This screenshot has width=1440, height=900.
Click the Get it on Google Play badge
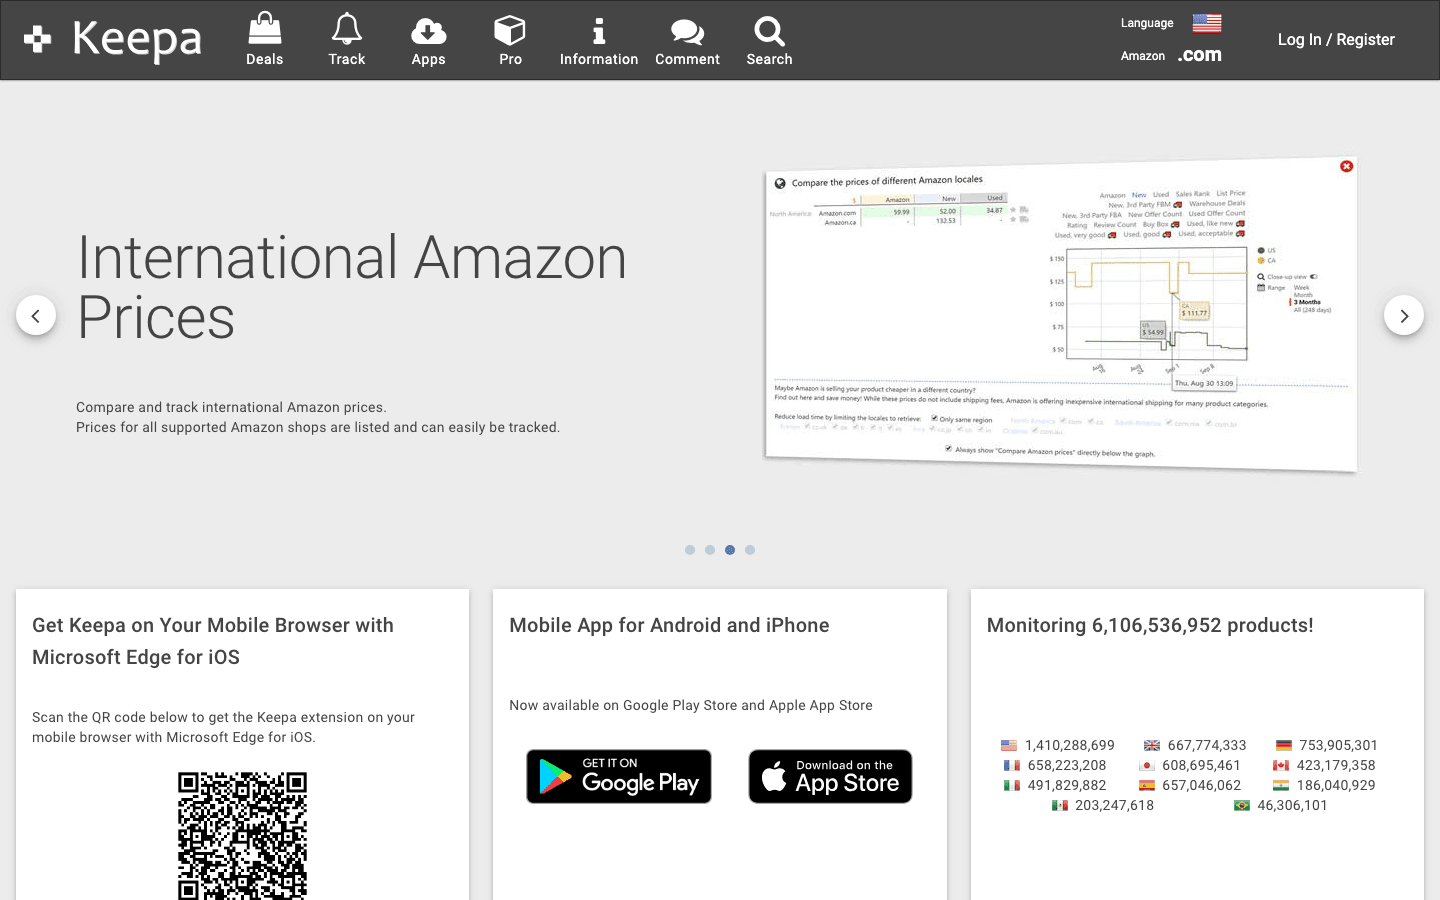618,776
